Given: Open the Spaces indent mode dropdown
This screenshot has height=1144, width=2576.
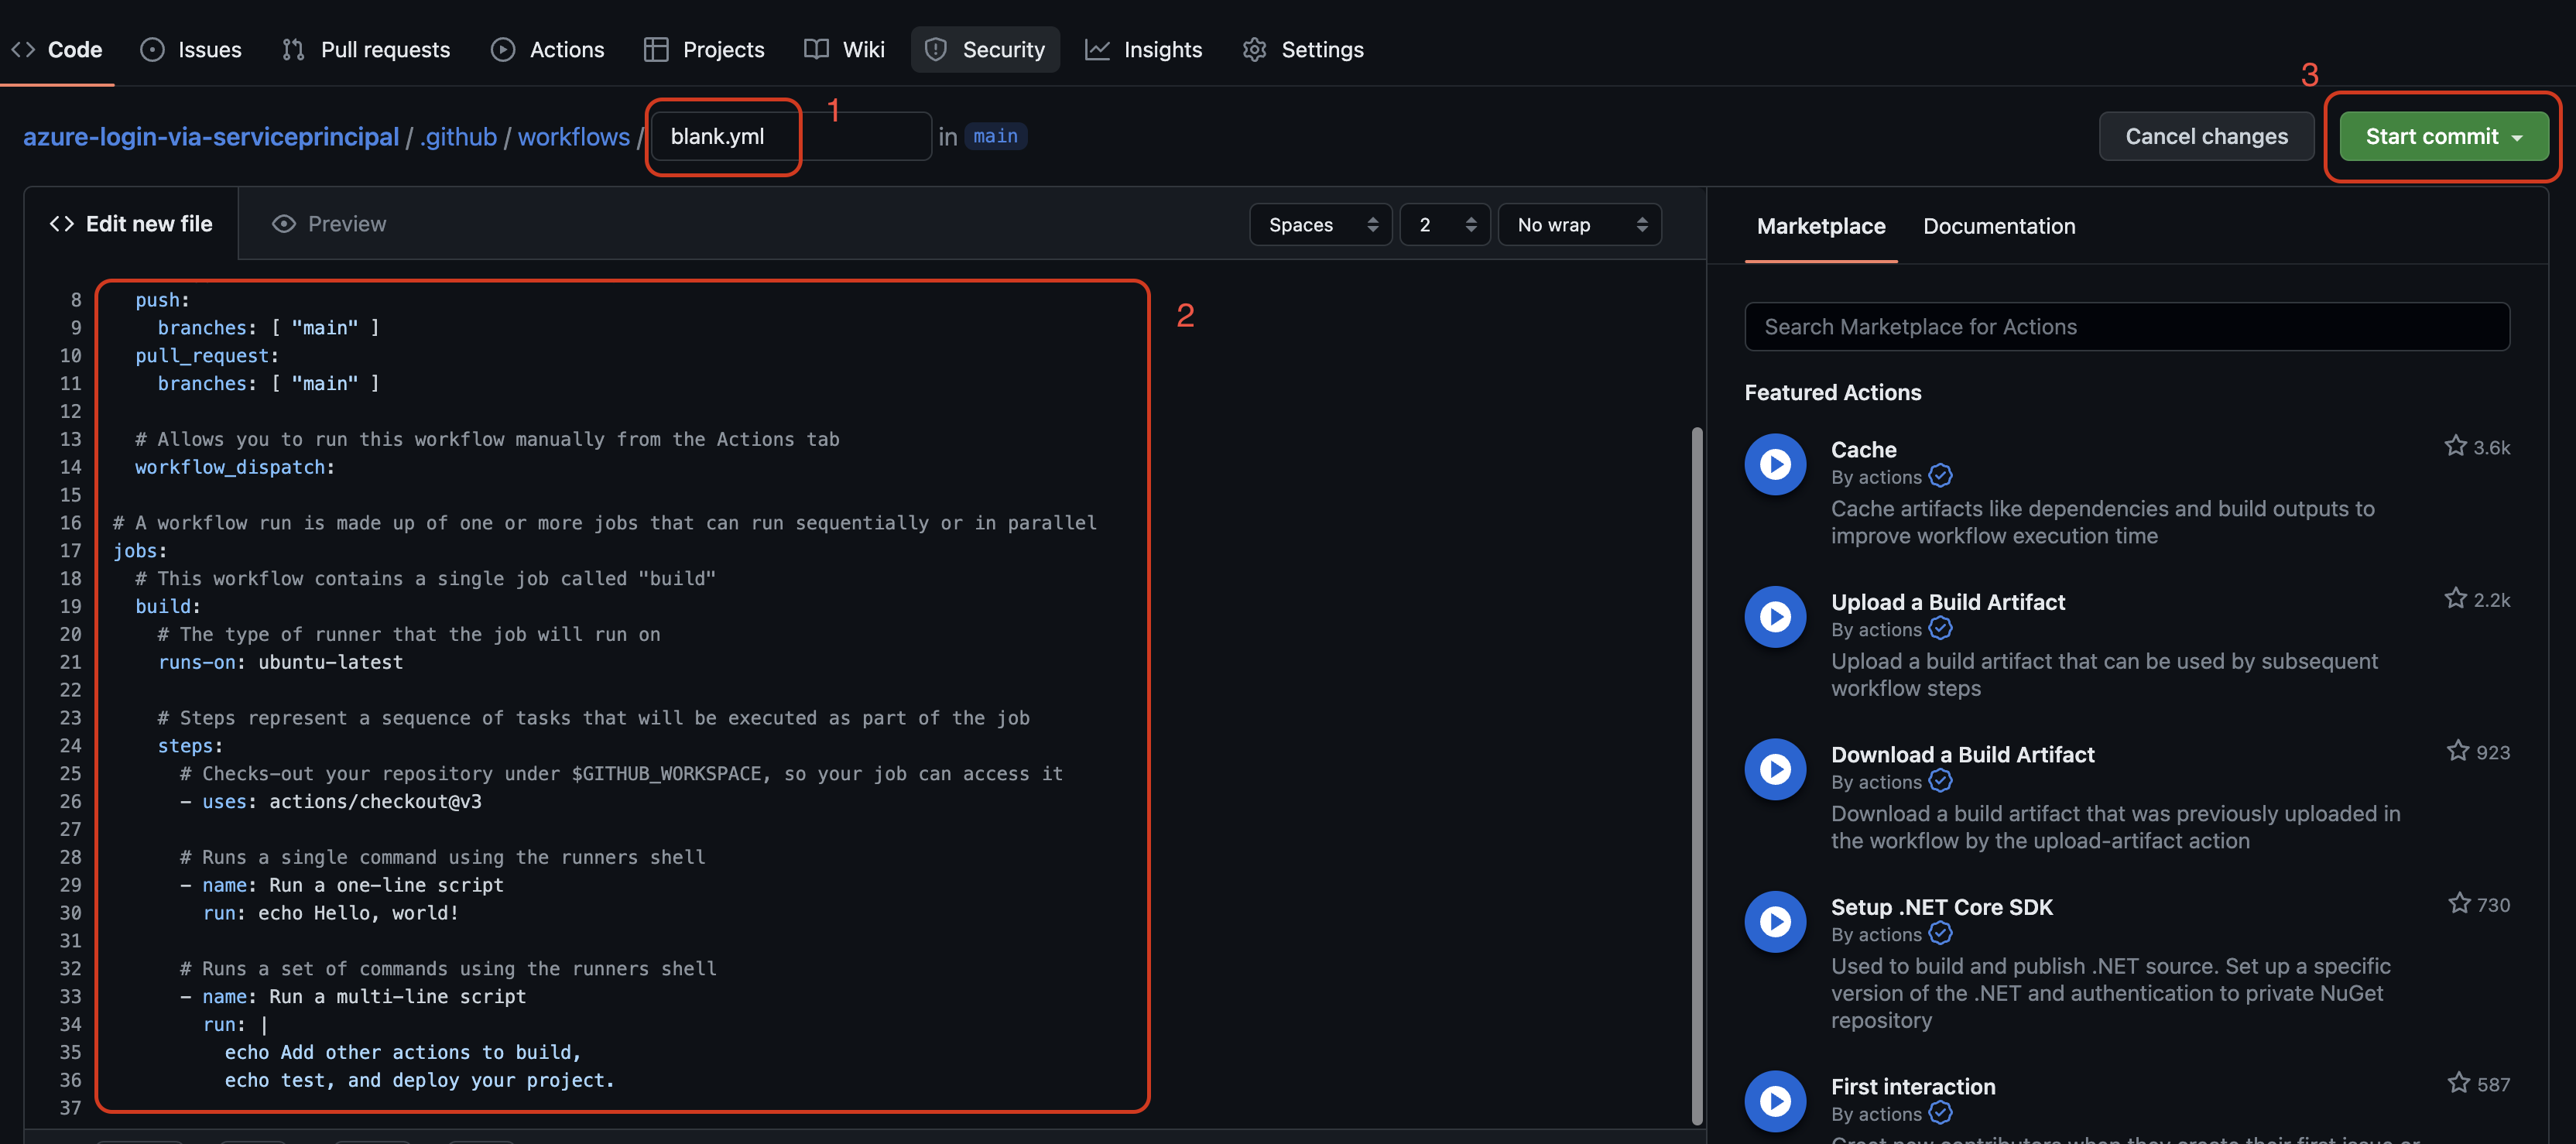Looking at the screenshot, I should coord(1320,225).
